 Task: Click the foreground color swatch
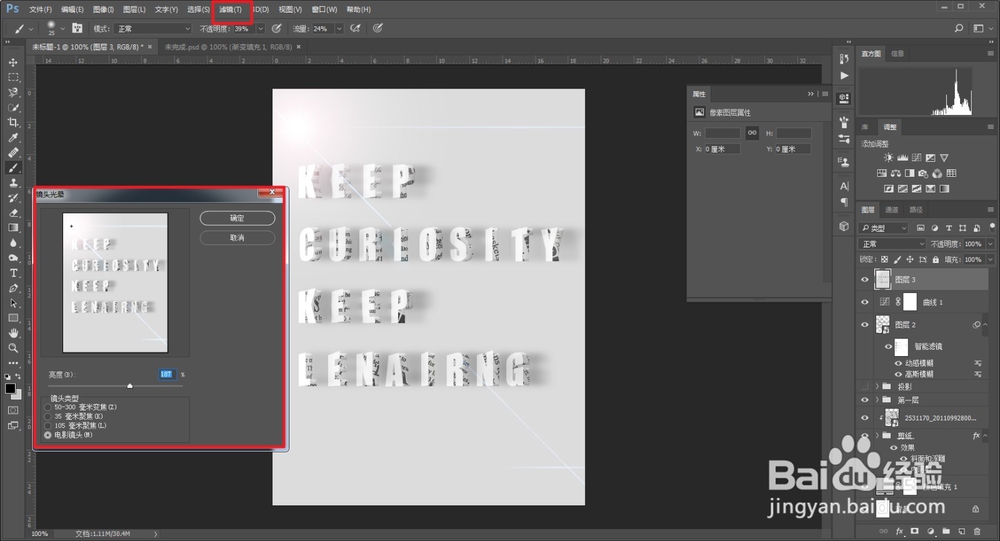10,389
